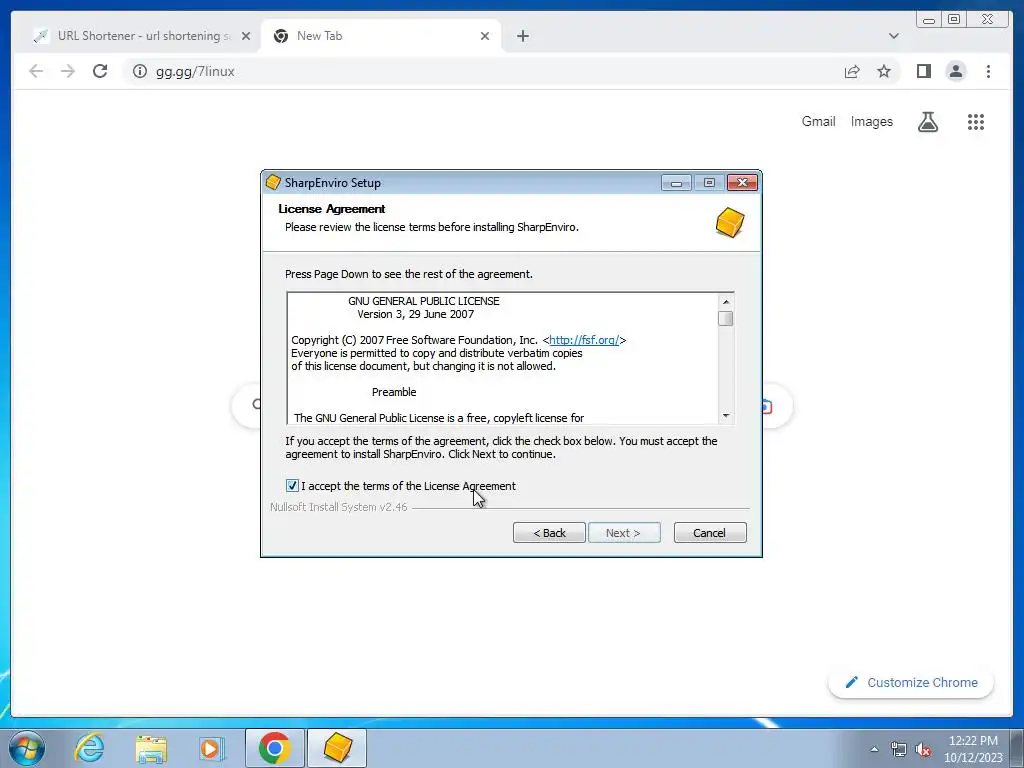Open network status tray icon
Viewport: 1024px width, 768px height.
pos(899,749)
